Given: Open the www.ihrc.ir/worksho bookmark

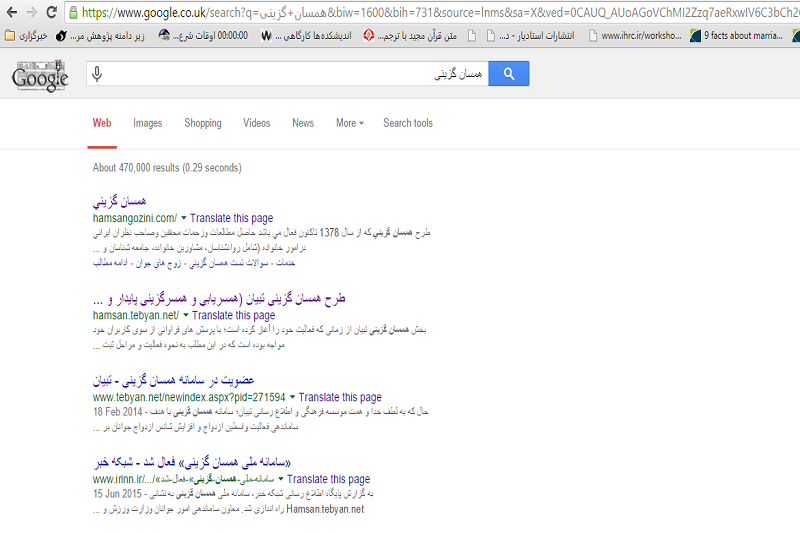Looking at the screenshot, I should point(635,36).
